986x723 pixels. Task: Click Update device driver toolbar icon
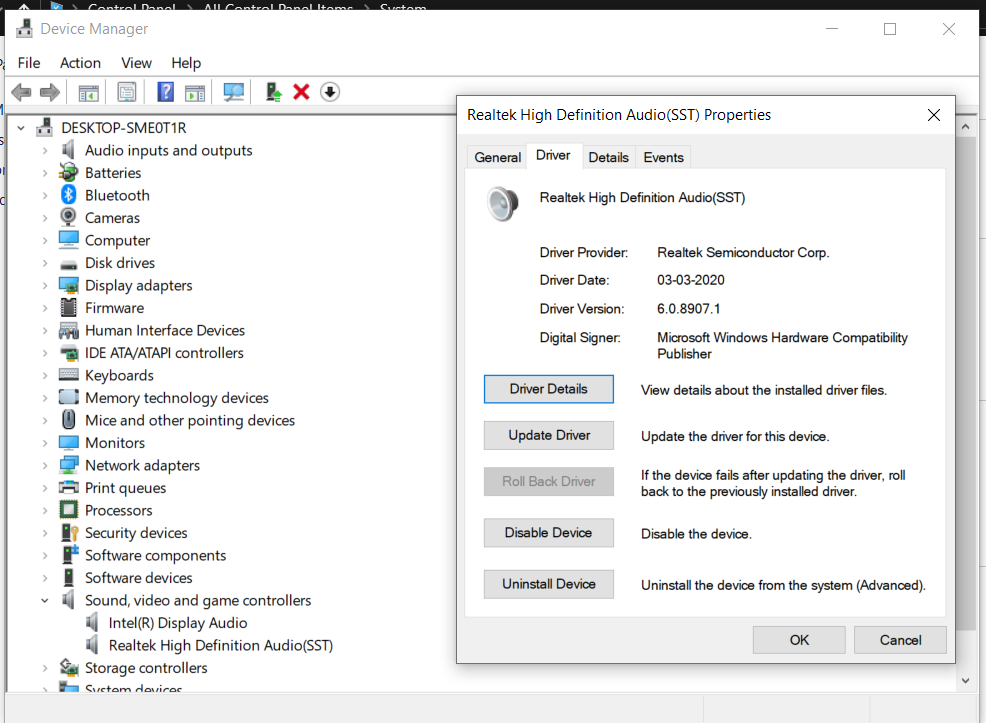click(274, 92)
